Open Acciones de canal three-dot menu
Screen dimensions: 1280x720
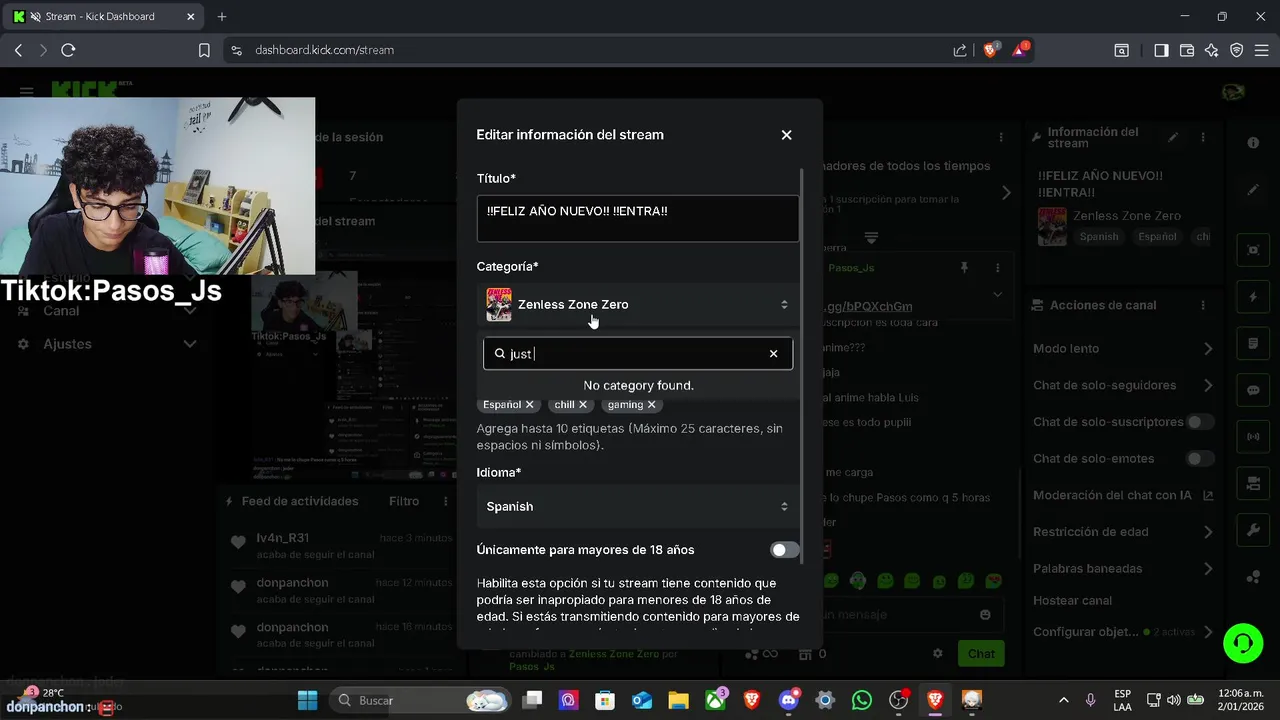(x=1203, y=305)
